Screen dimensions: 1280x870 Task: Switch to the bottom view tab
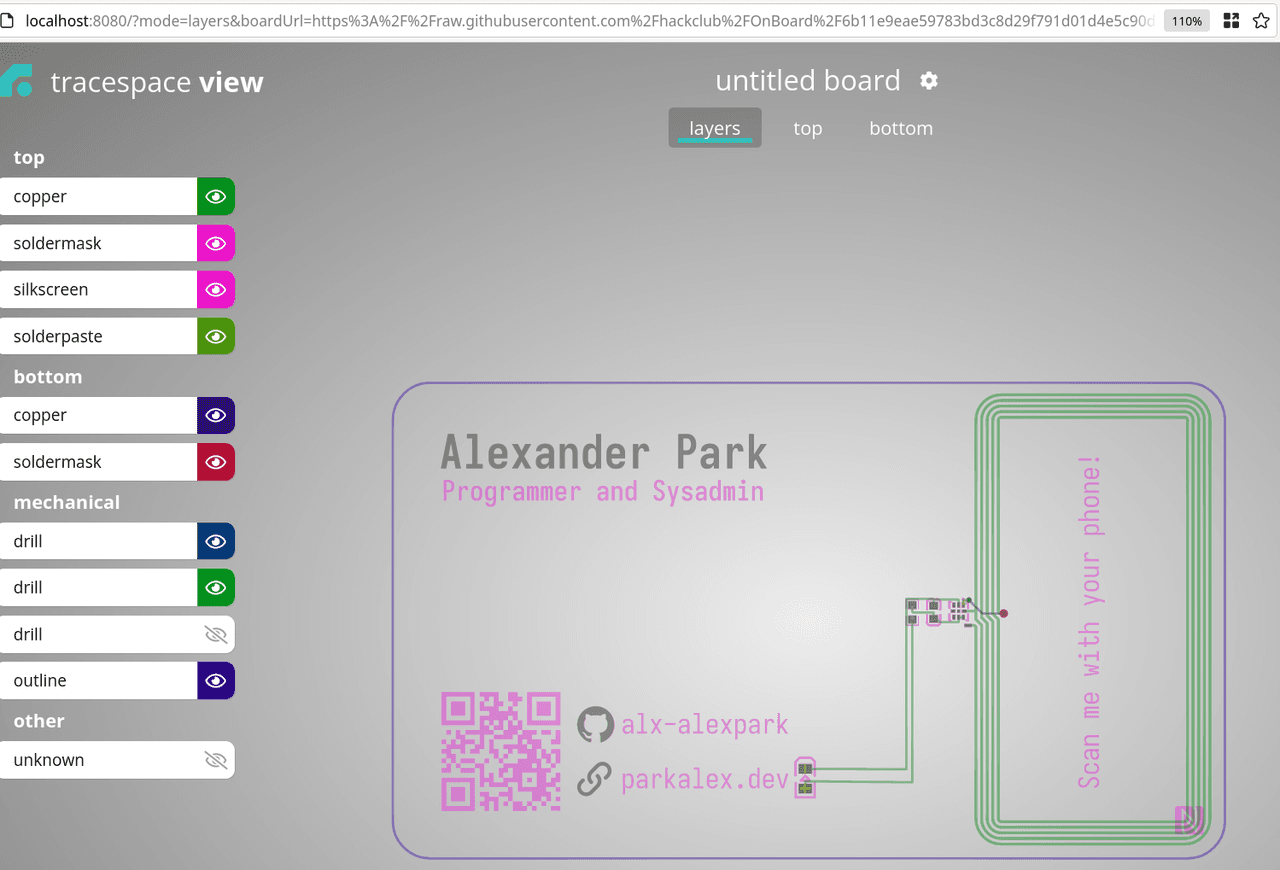pos(901,128)
